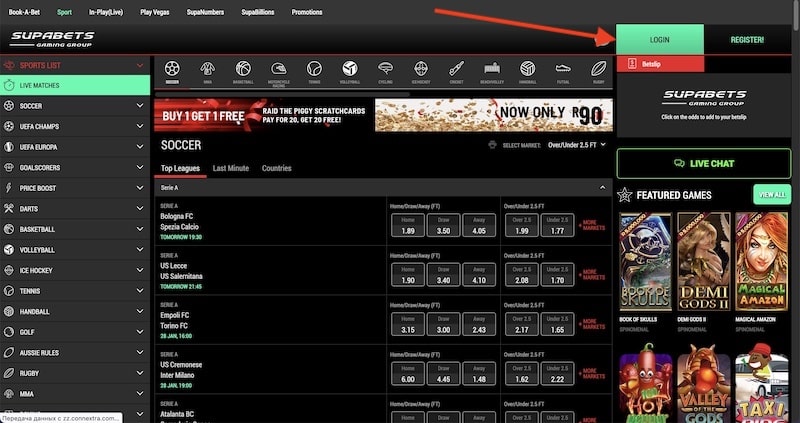Expand the UEFA Champs sidebar category

pos(140,126)
